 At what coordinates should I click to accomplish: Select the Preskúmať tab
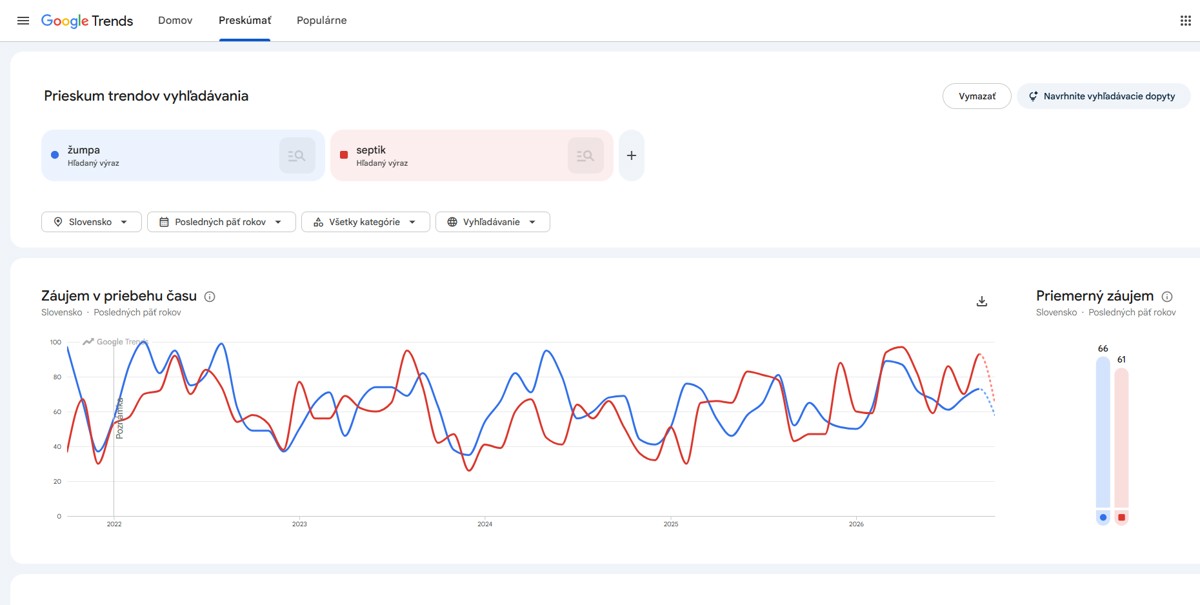pyautogui.click(x=245, y=20)
